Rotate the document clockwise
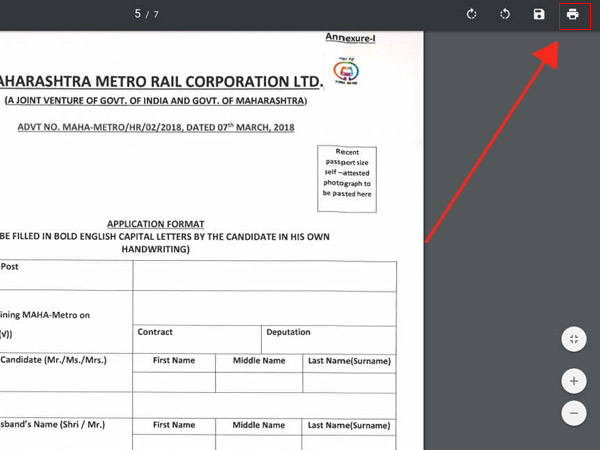600x450 pixels. [471, 15]
